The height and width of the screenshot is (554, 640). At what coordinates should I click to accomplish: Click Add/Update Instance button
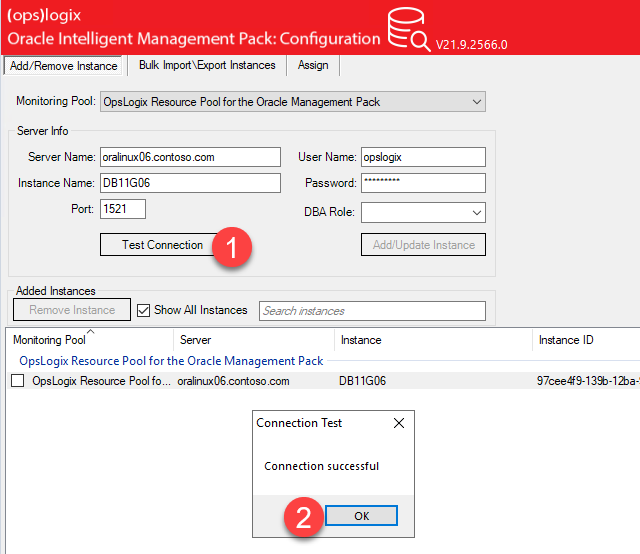[423, 245]
